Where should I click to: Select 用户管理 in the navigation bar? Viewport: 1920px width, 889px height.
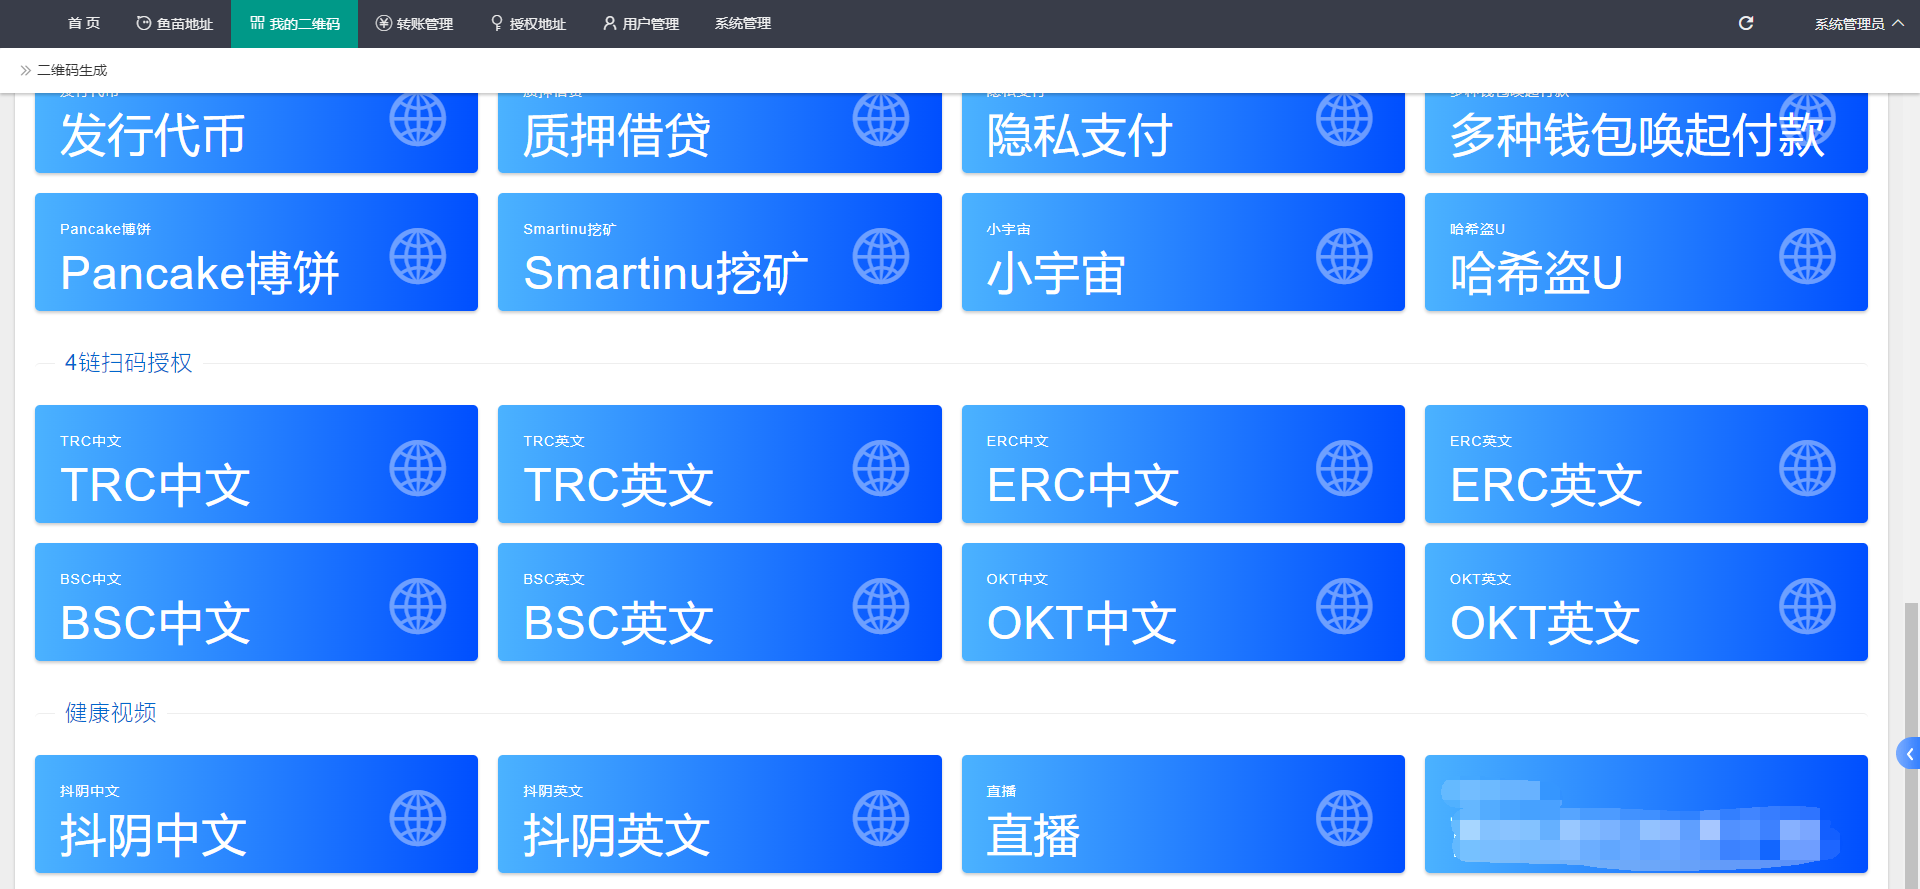[x=641, y=24]
